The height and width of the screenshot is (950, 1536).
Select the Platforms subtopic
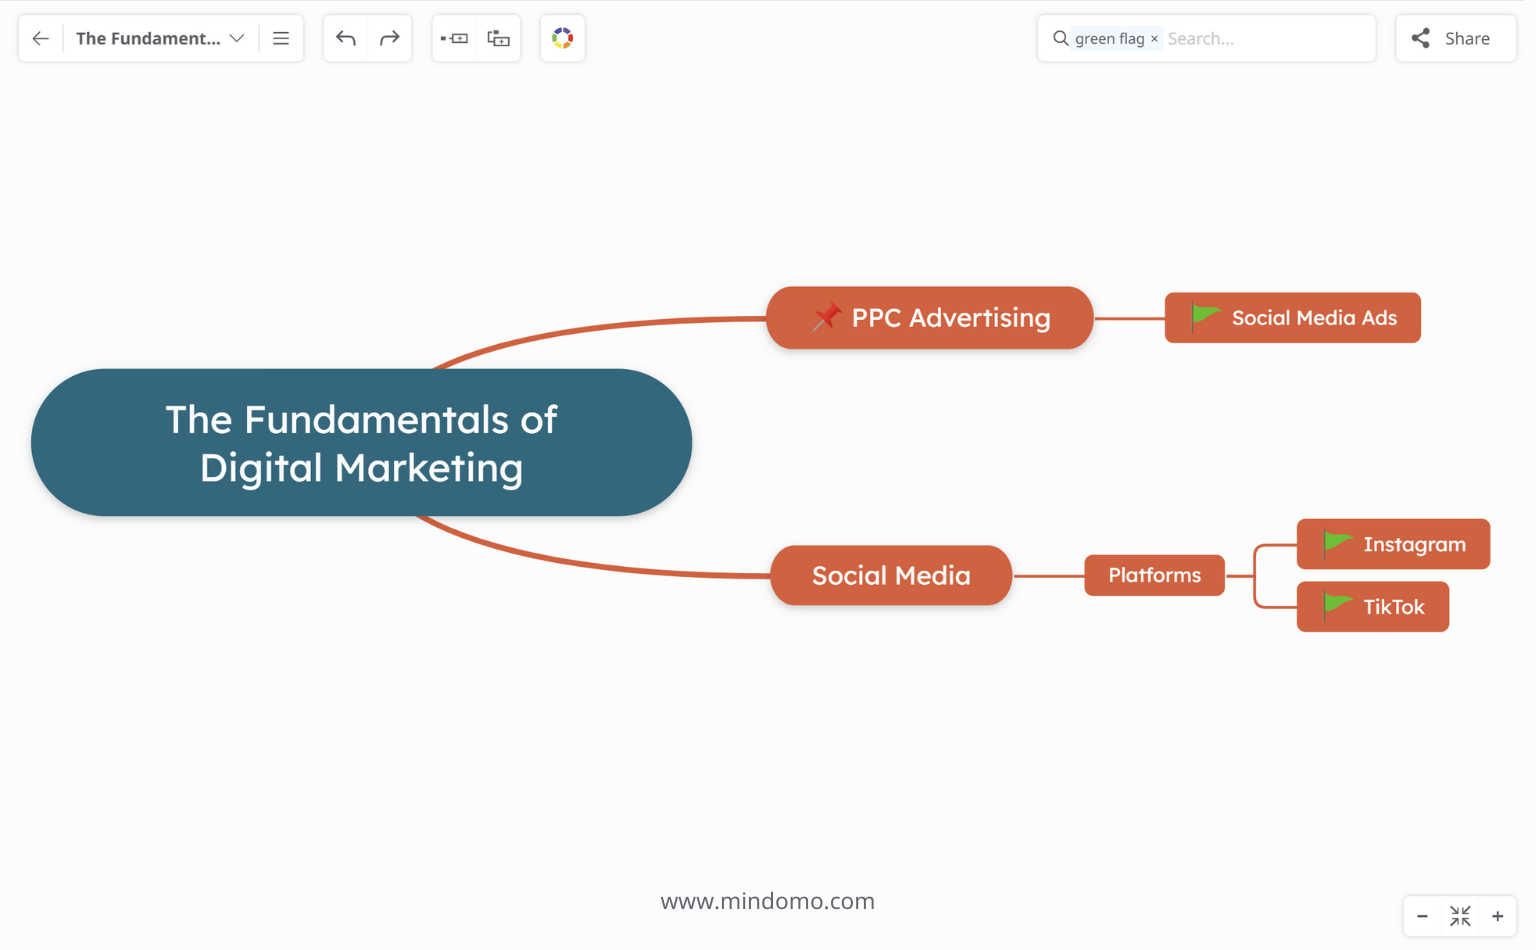pos(1154,575)
